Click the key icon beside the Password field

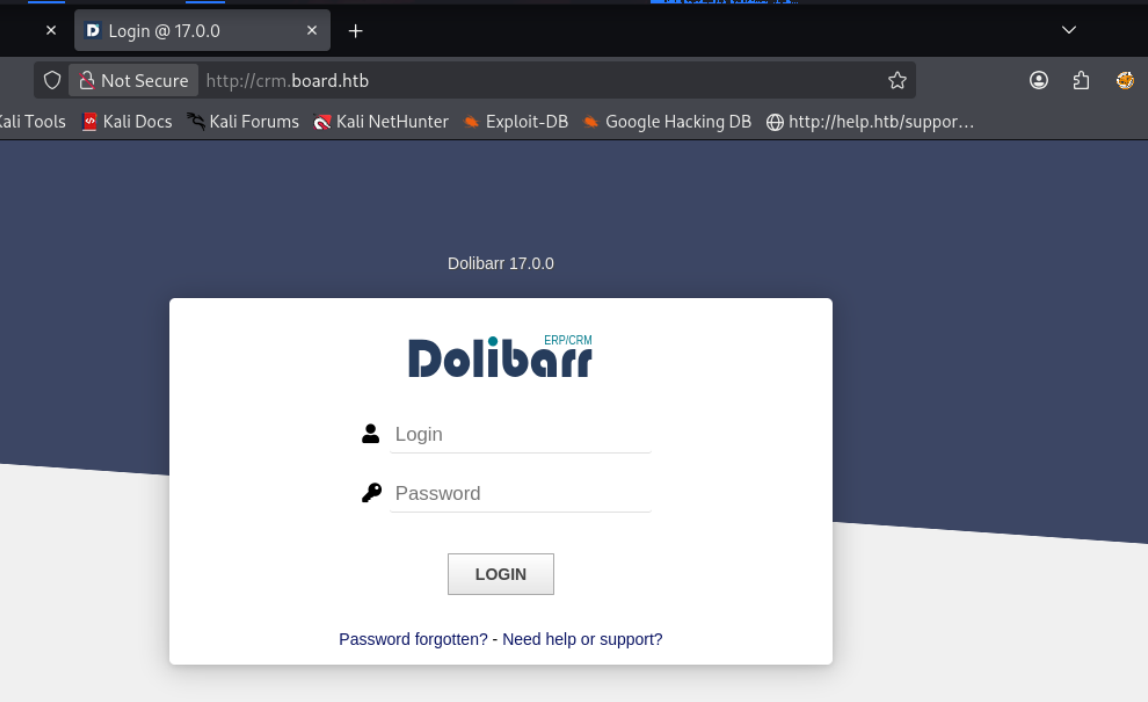point(371,493)
